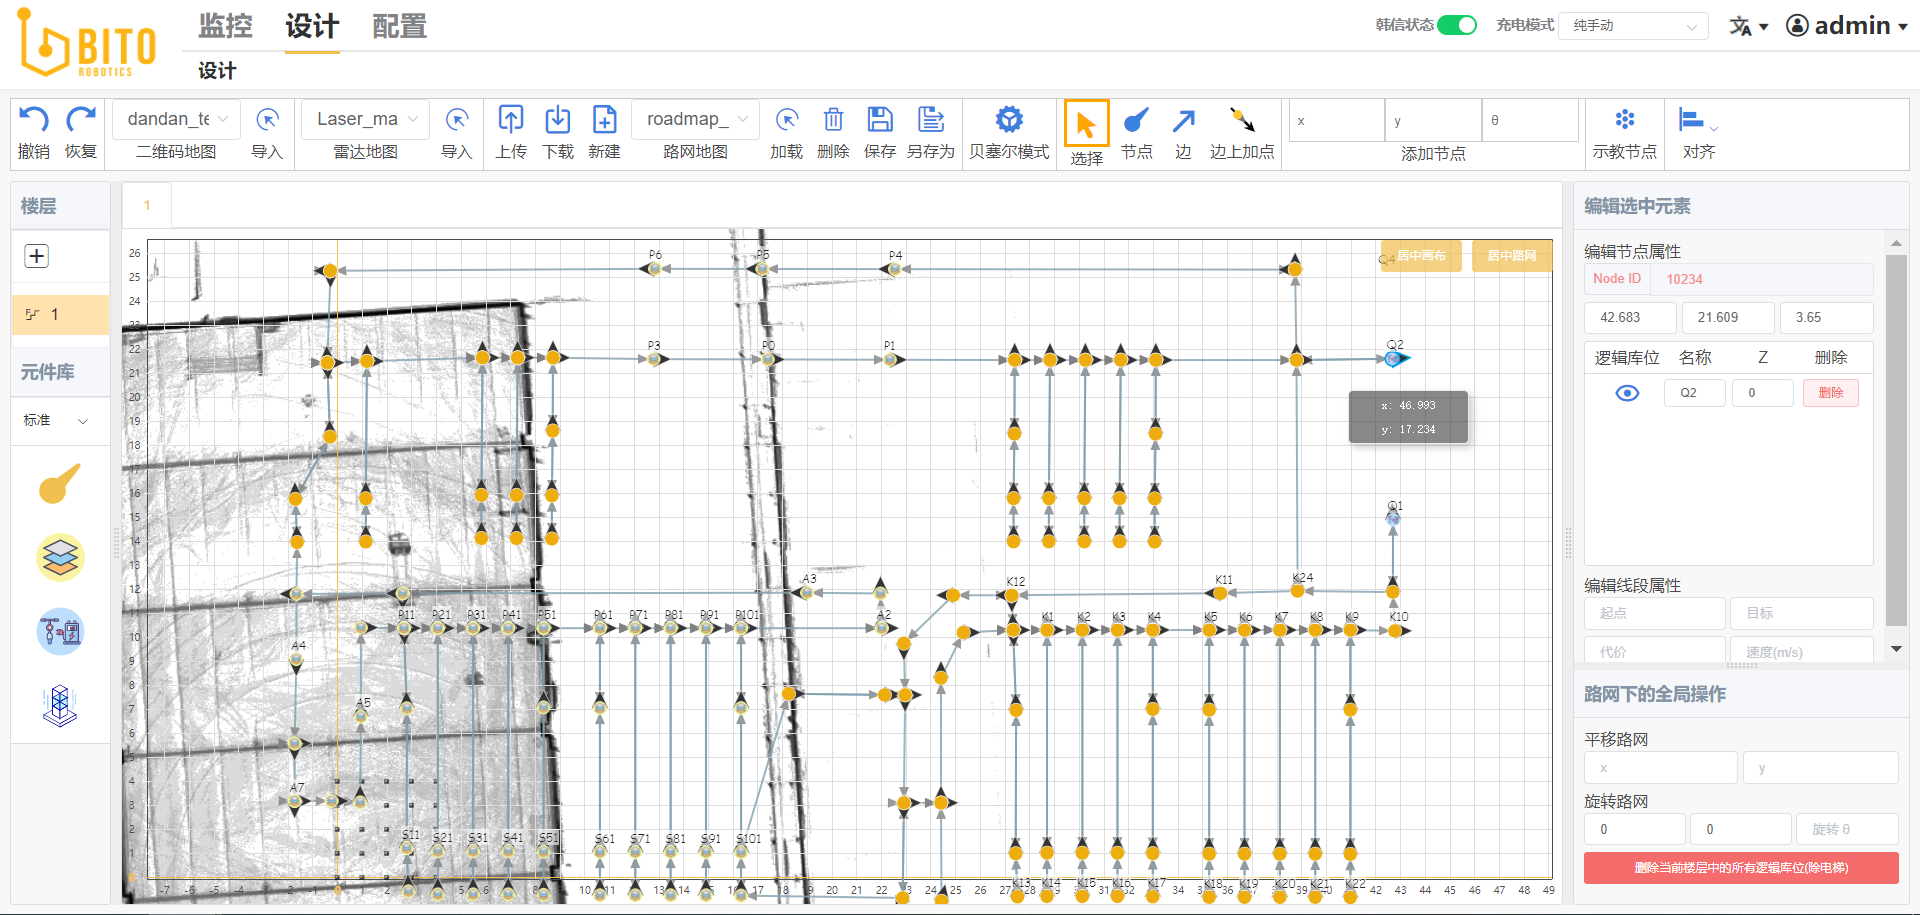The height and width of the screenshot is (915, 1920).
Task: Save the roadmap with 保存 icon
Action: pyautogui.click(x=880, y=120)
